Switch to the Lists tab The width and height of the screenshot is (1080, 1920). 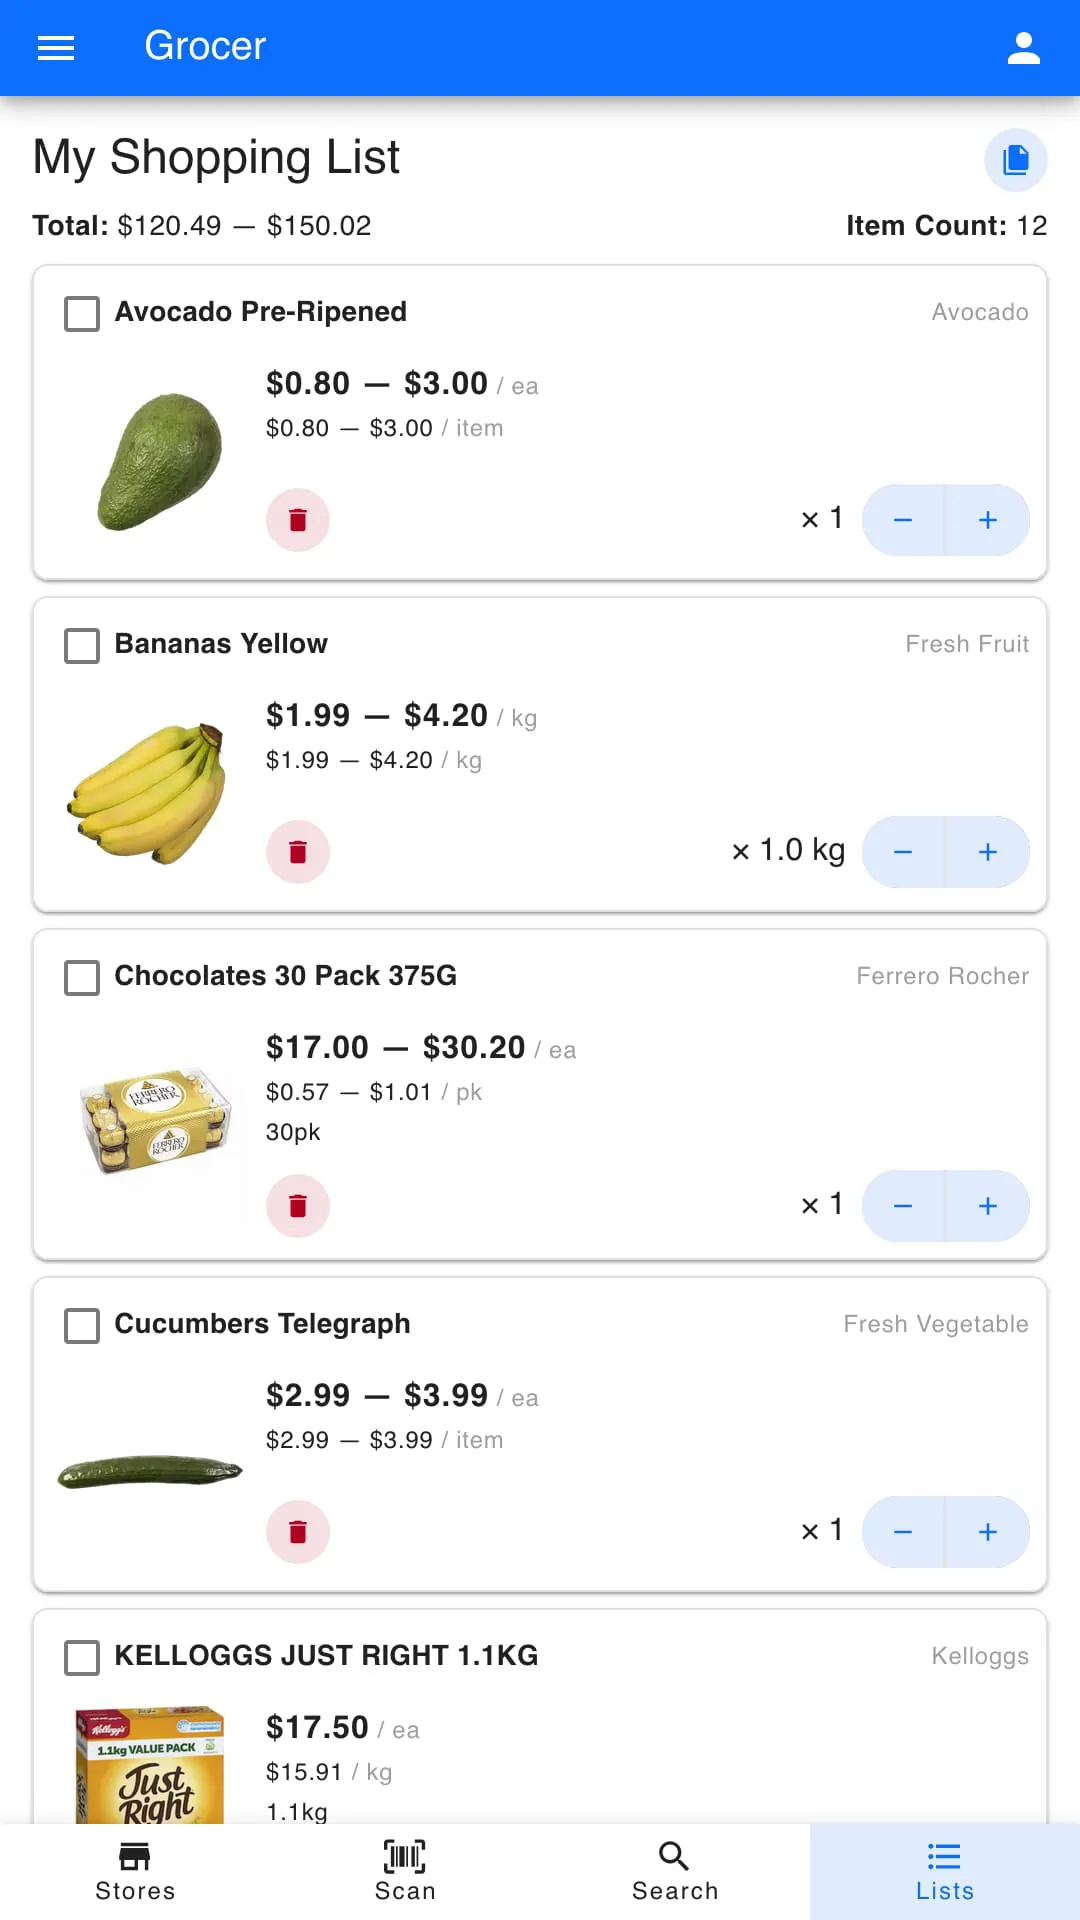pos(945,1870)
